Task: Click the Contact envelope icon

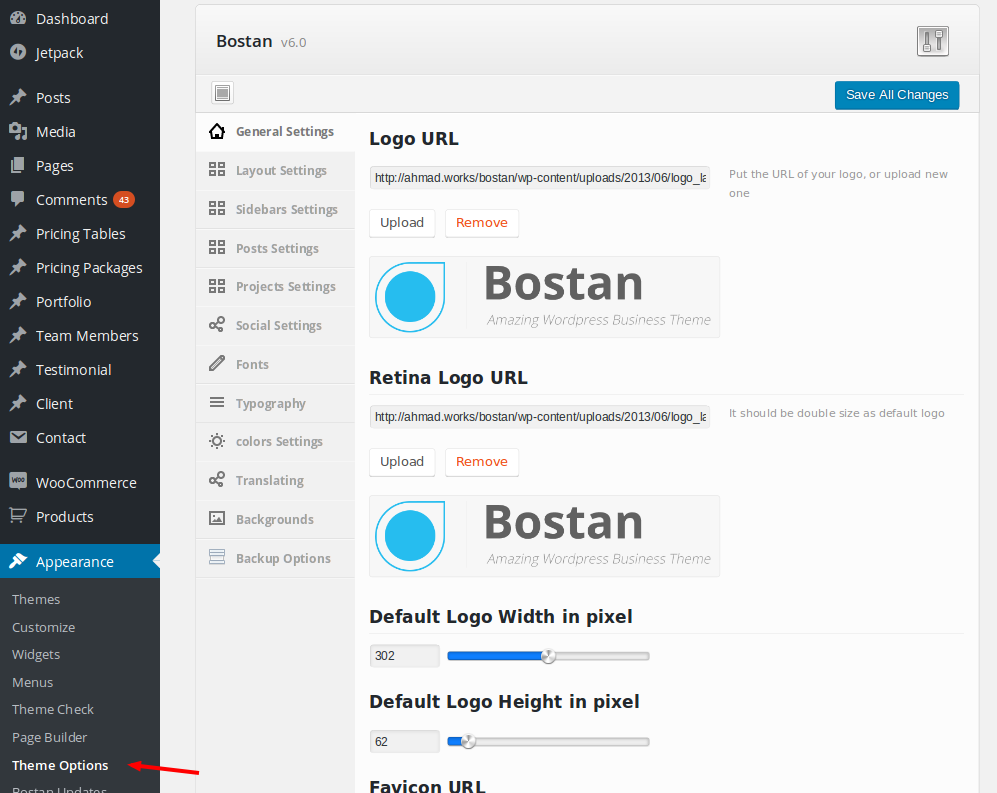Action: coord(18,438)
